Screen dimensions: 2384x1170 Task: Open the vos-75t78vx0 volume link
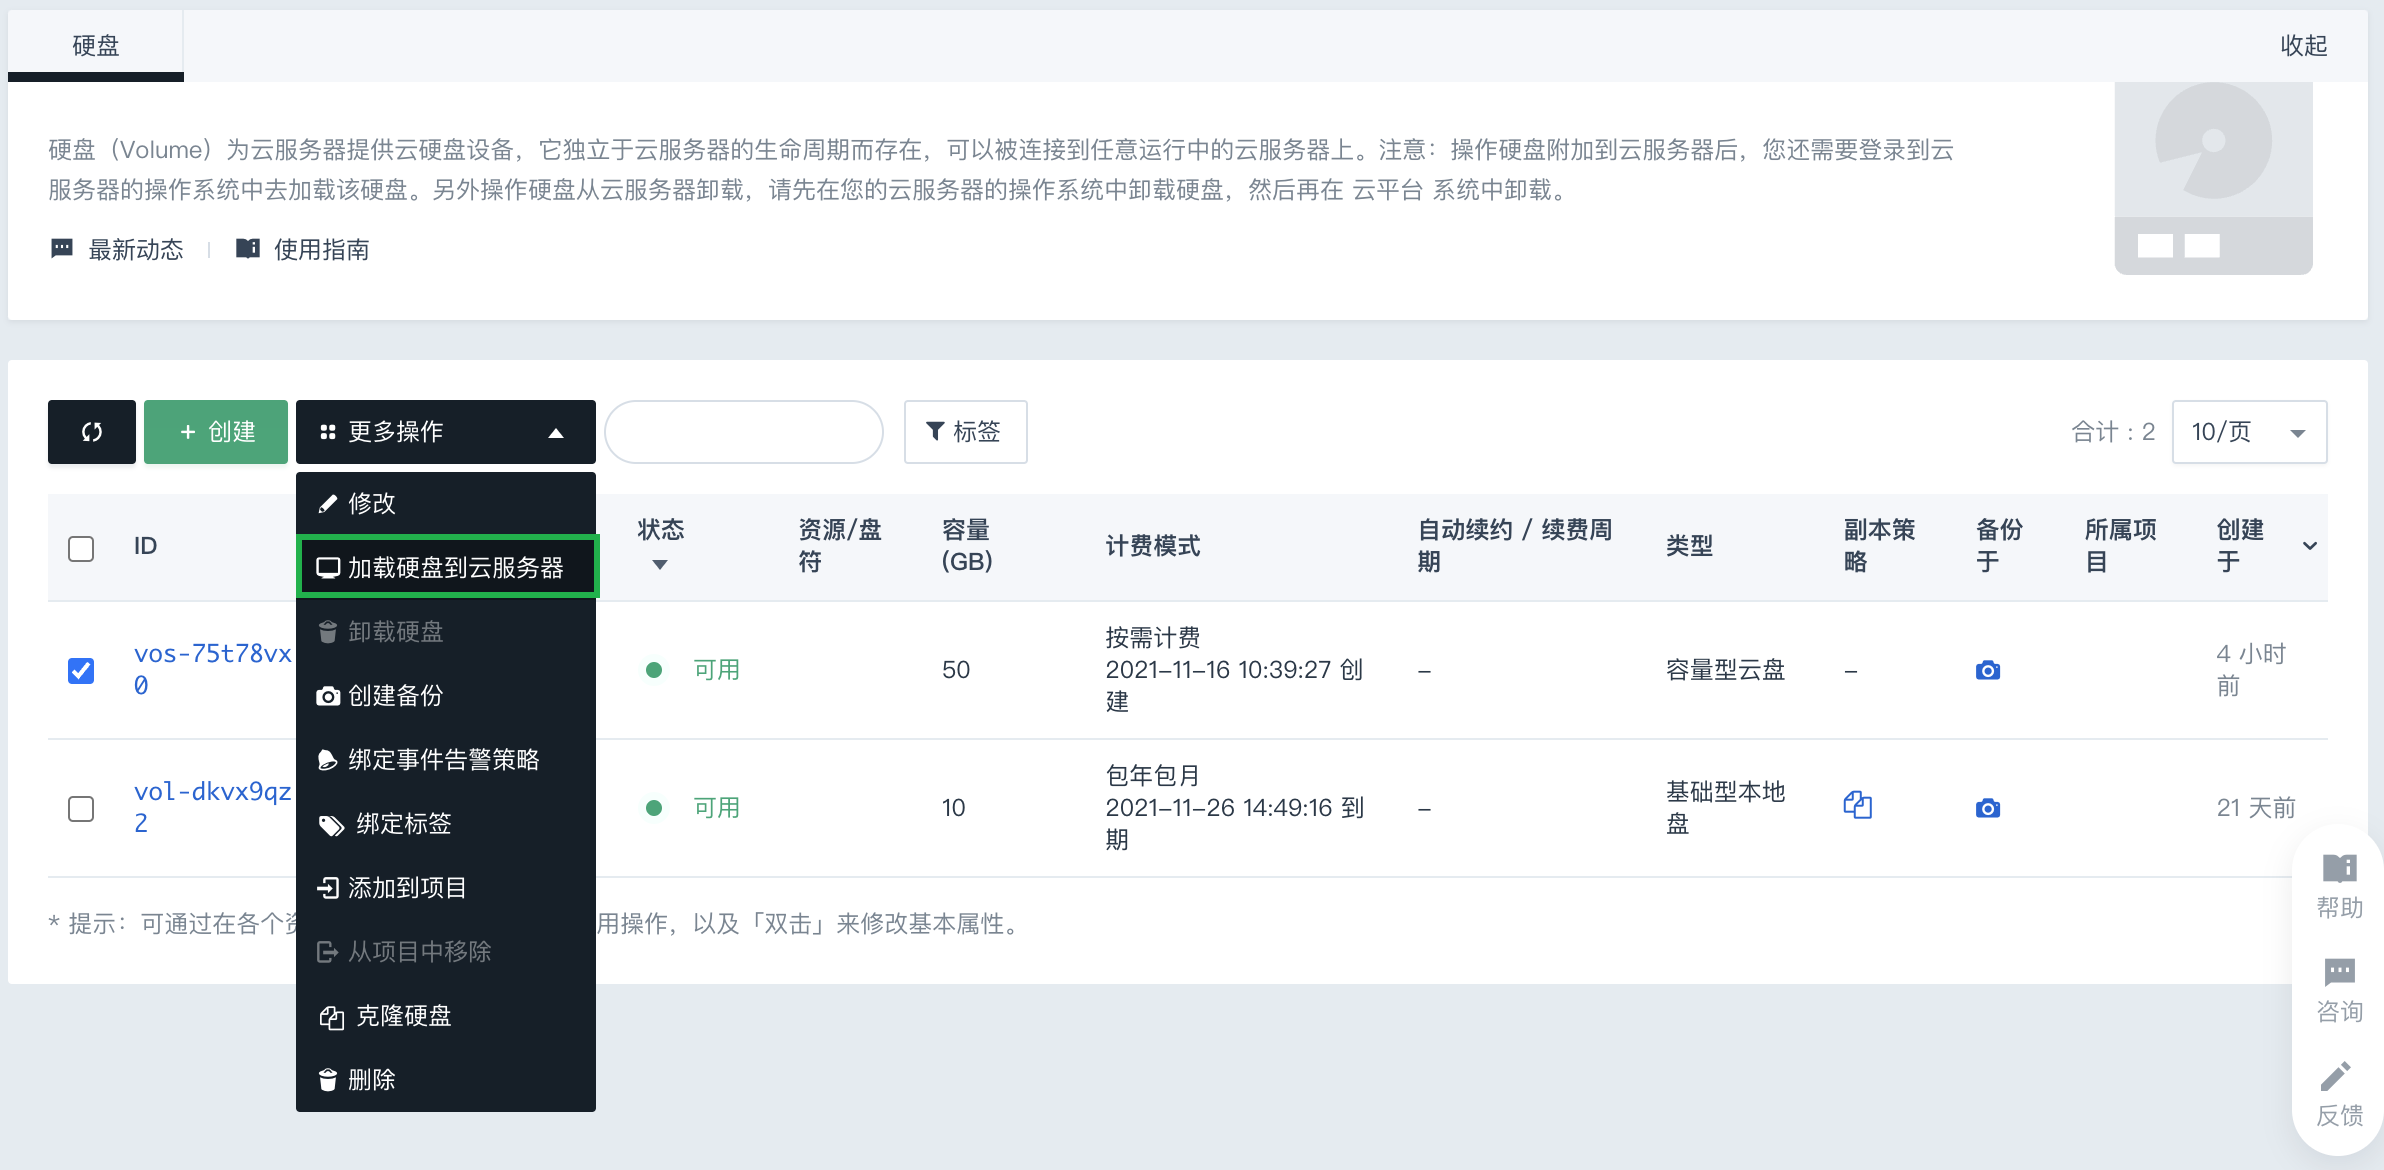point(212,669)
